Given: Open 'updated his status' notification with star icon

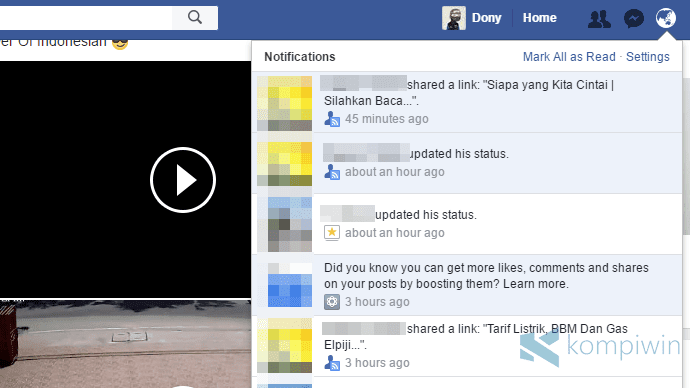Looking at the screenshot, I should [467, 224].
